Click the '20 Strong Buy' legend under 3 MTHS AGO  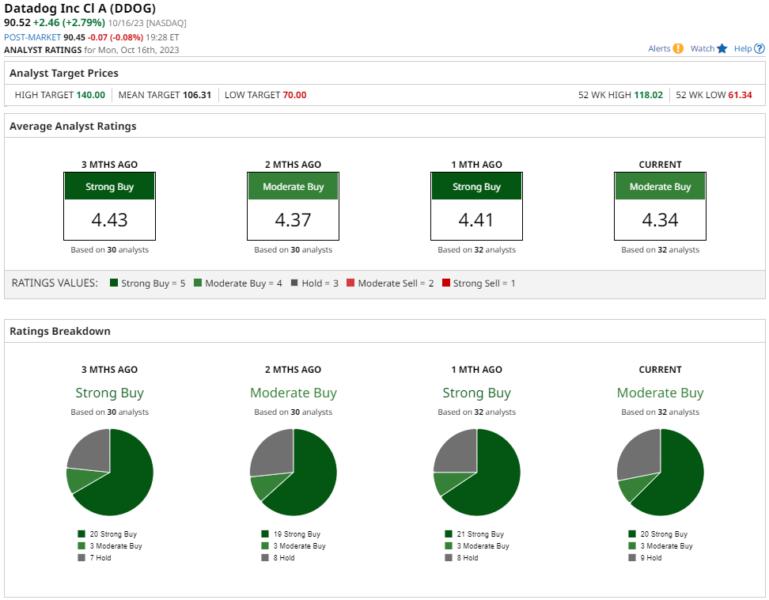tap(107, 534)
